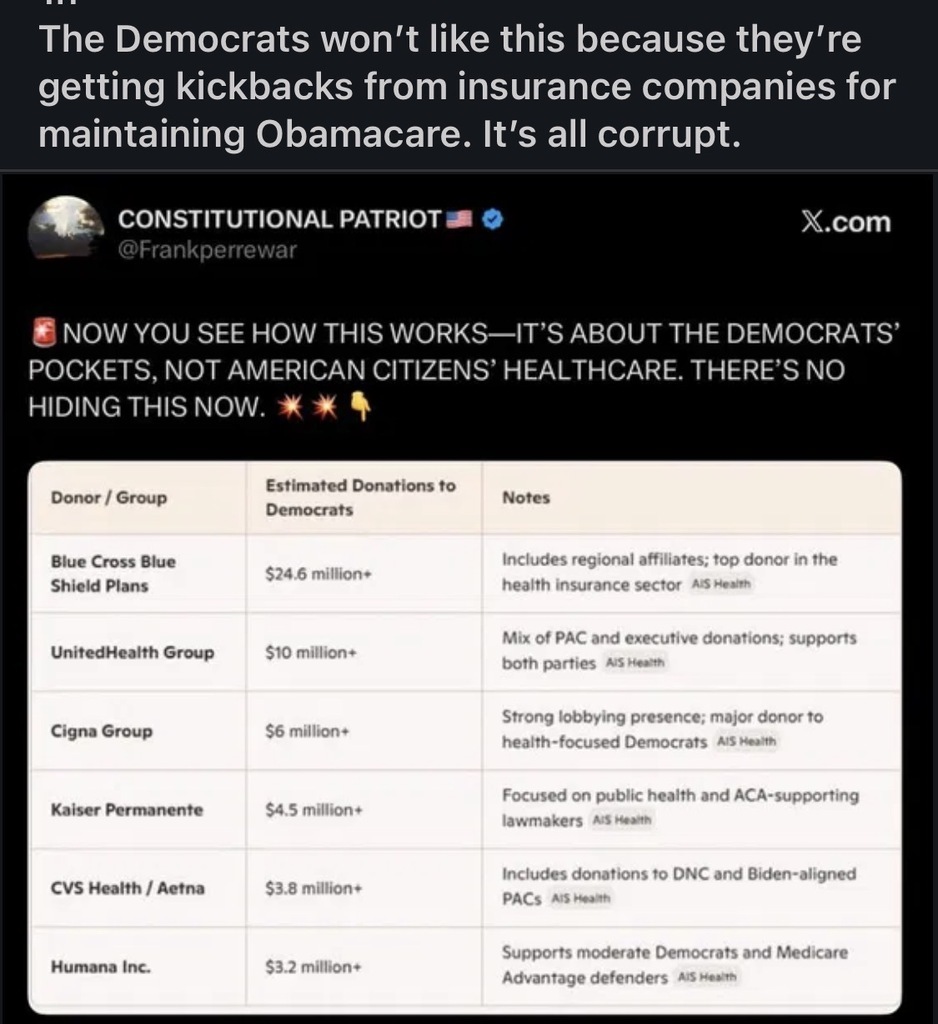This screenshot has width=938, height=1024.
Task: Select the 'Notes' column header
Action: pyautogui.click(x=526, y=497)
